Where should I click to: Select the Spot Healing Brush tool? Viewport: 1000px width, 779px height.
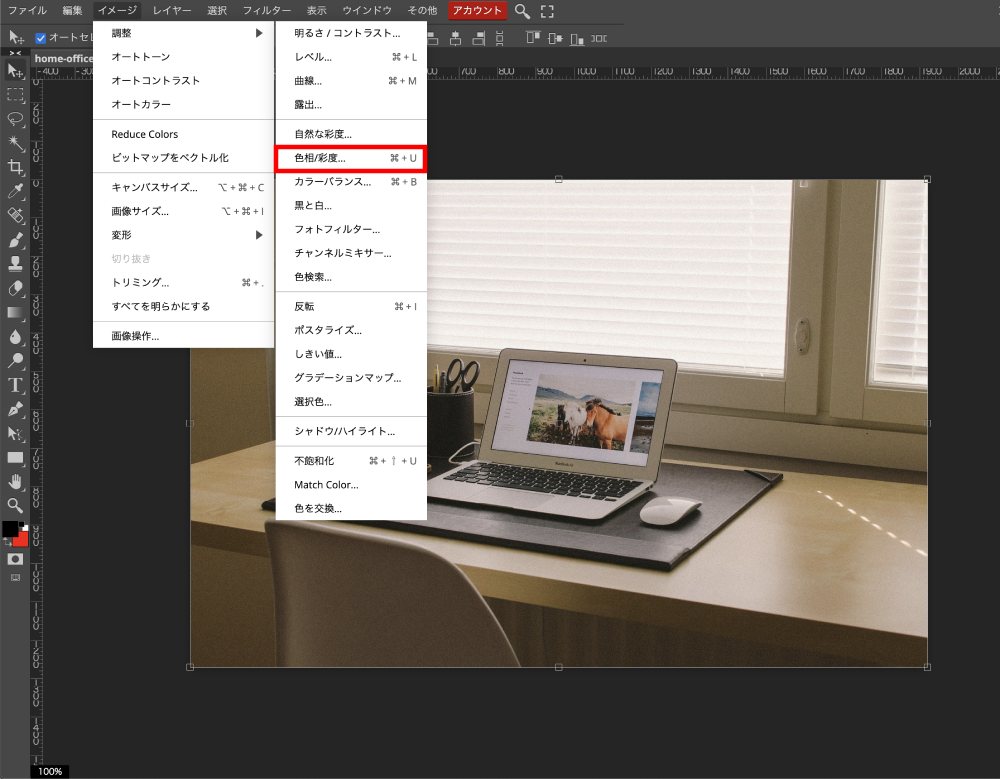[15, 215]
